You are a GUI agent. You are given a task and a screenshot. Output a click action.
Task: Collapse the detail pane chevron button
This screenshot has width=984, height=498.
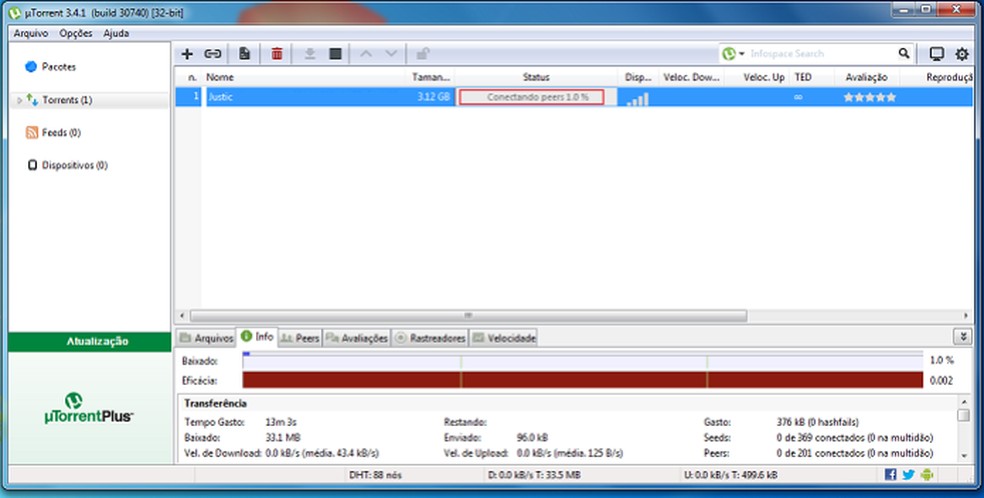pyautogui.click(x=963, y=337)
